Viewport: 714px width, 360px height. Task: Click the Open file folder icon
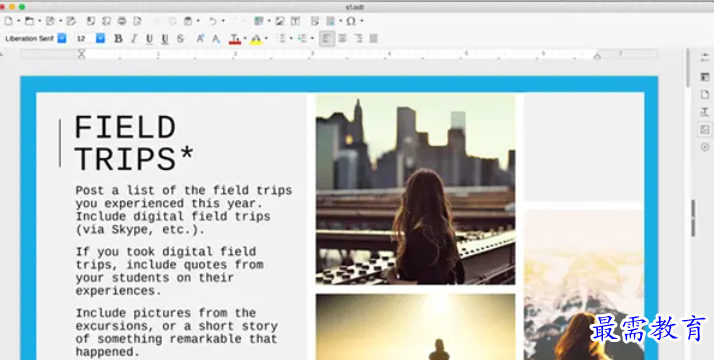(x=29, y=21)
